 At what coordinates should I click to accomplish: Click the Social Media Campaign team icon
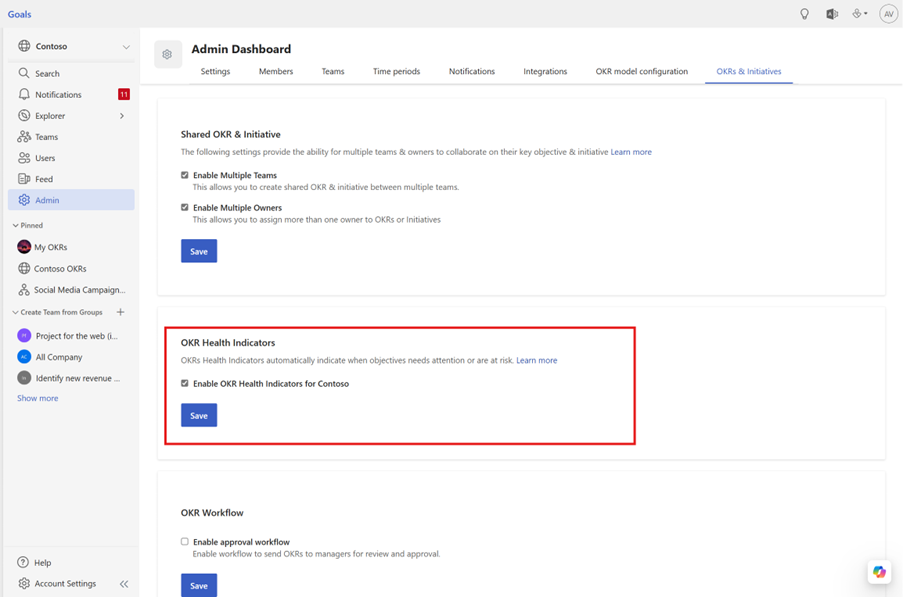click(x=24, y=290)
